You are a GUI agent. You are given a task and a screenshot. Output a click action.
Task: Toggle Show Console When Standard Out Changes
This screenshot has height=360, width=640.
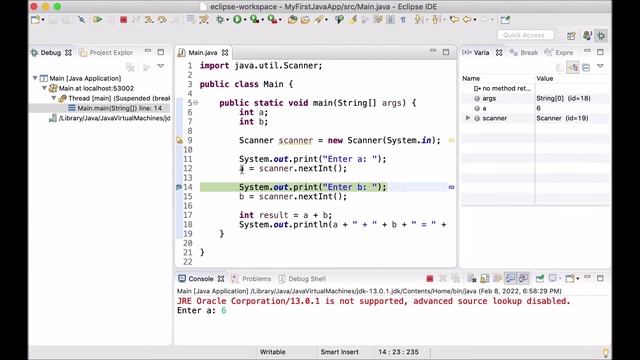511,279
